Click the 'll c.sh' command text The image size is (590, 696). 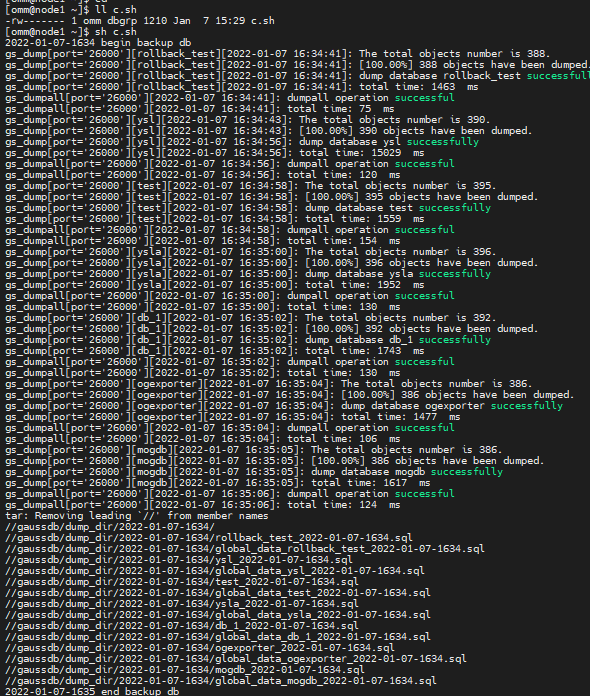[115, 10]
